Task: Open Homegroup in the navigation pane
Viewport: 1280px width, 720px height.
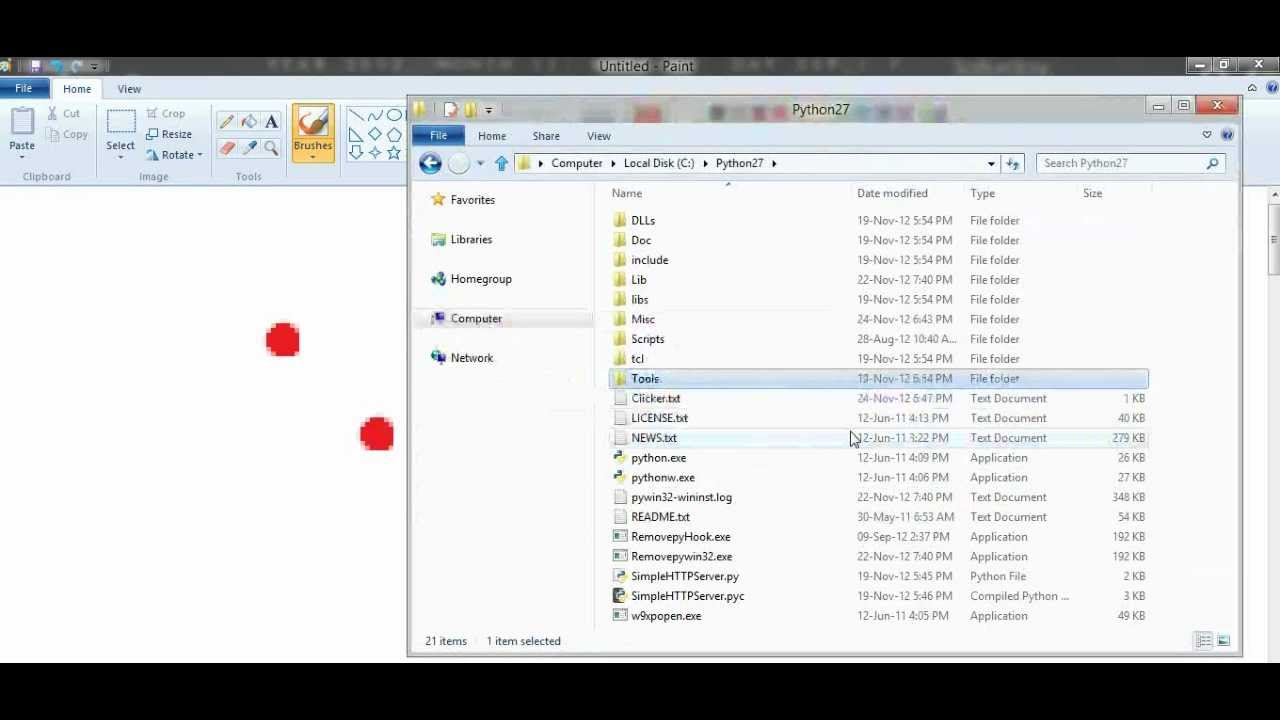Action: click(x=471, y=279)
